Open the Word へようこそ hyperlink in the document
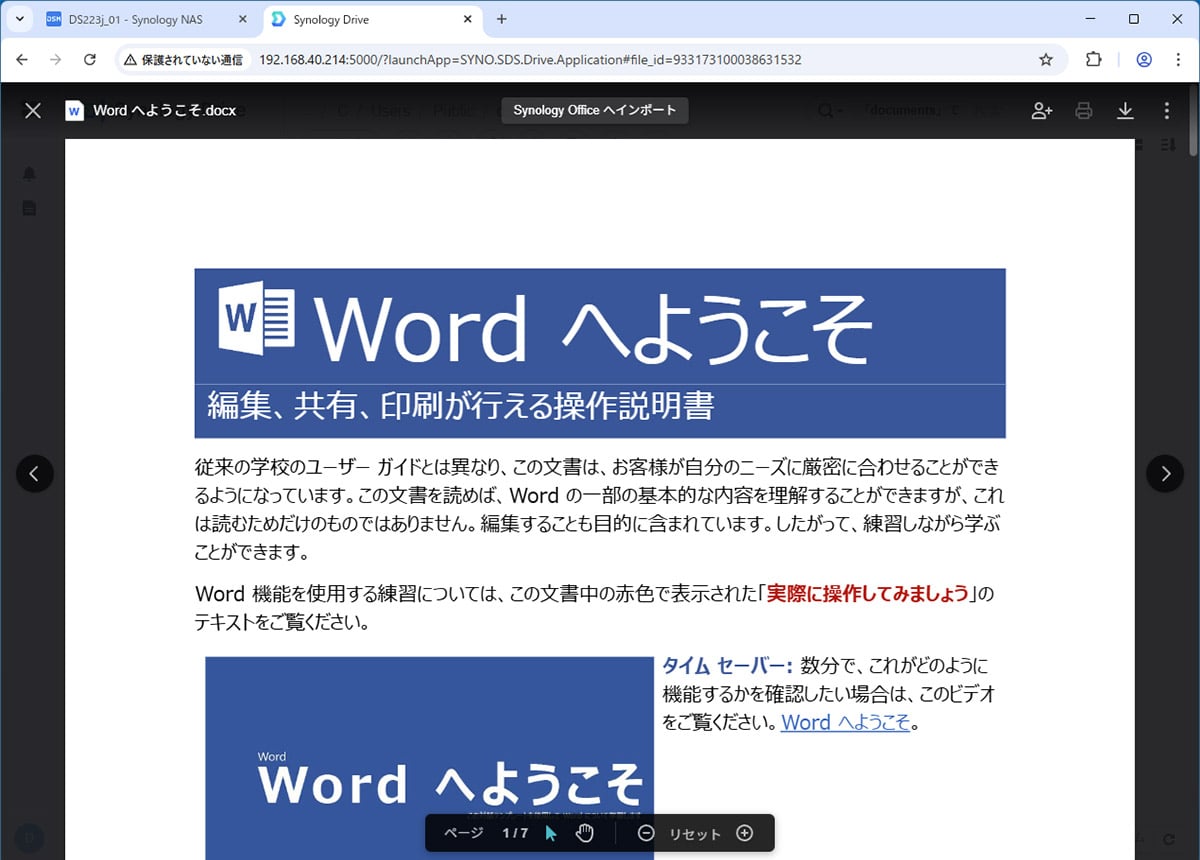This screenshot has width=1200, height=860. [845, 722]
